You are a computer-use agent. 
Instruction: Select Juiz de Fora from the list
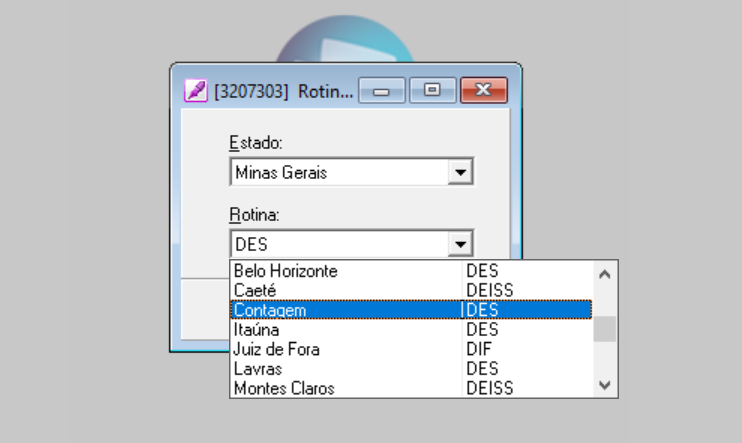click(411, 349)
